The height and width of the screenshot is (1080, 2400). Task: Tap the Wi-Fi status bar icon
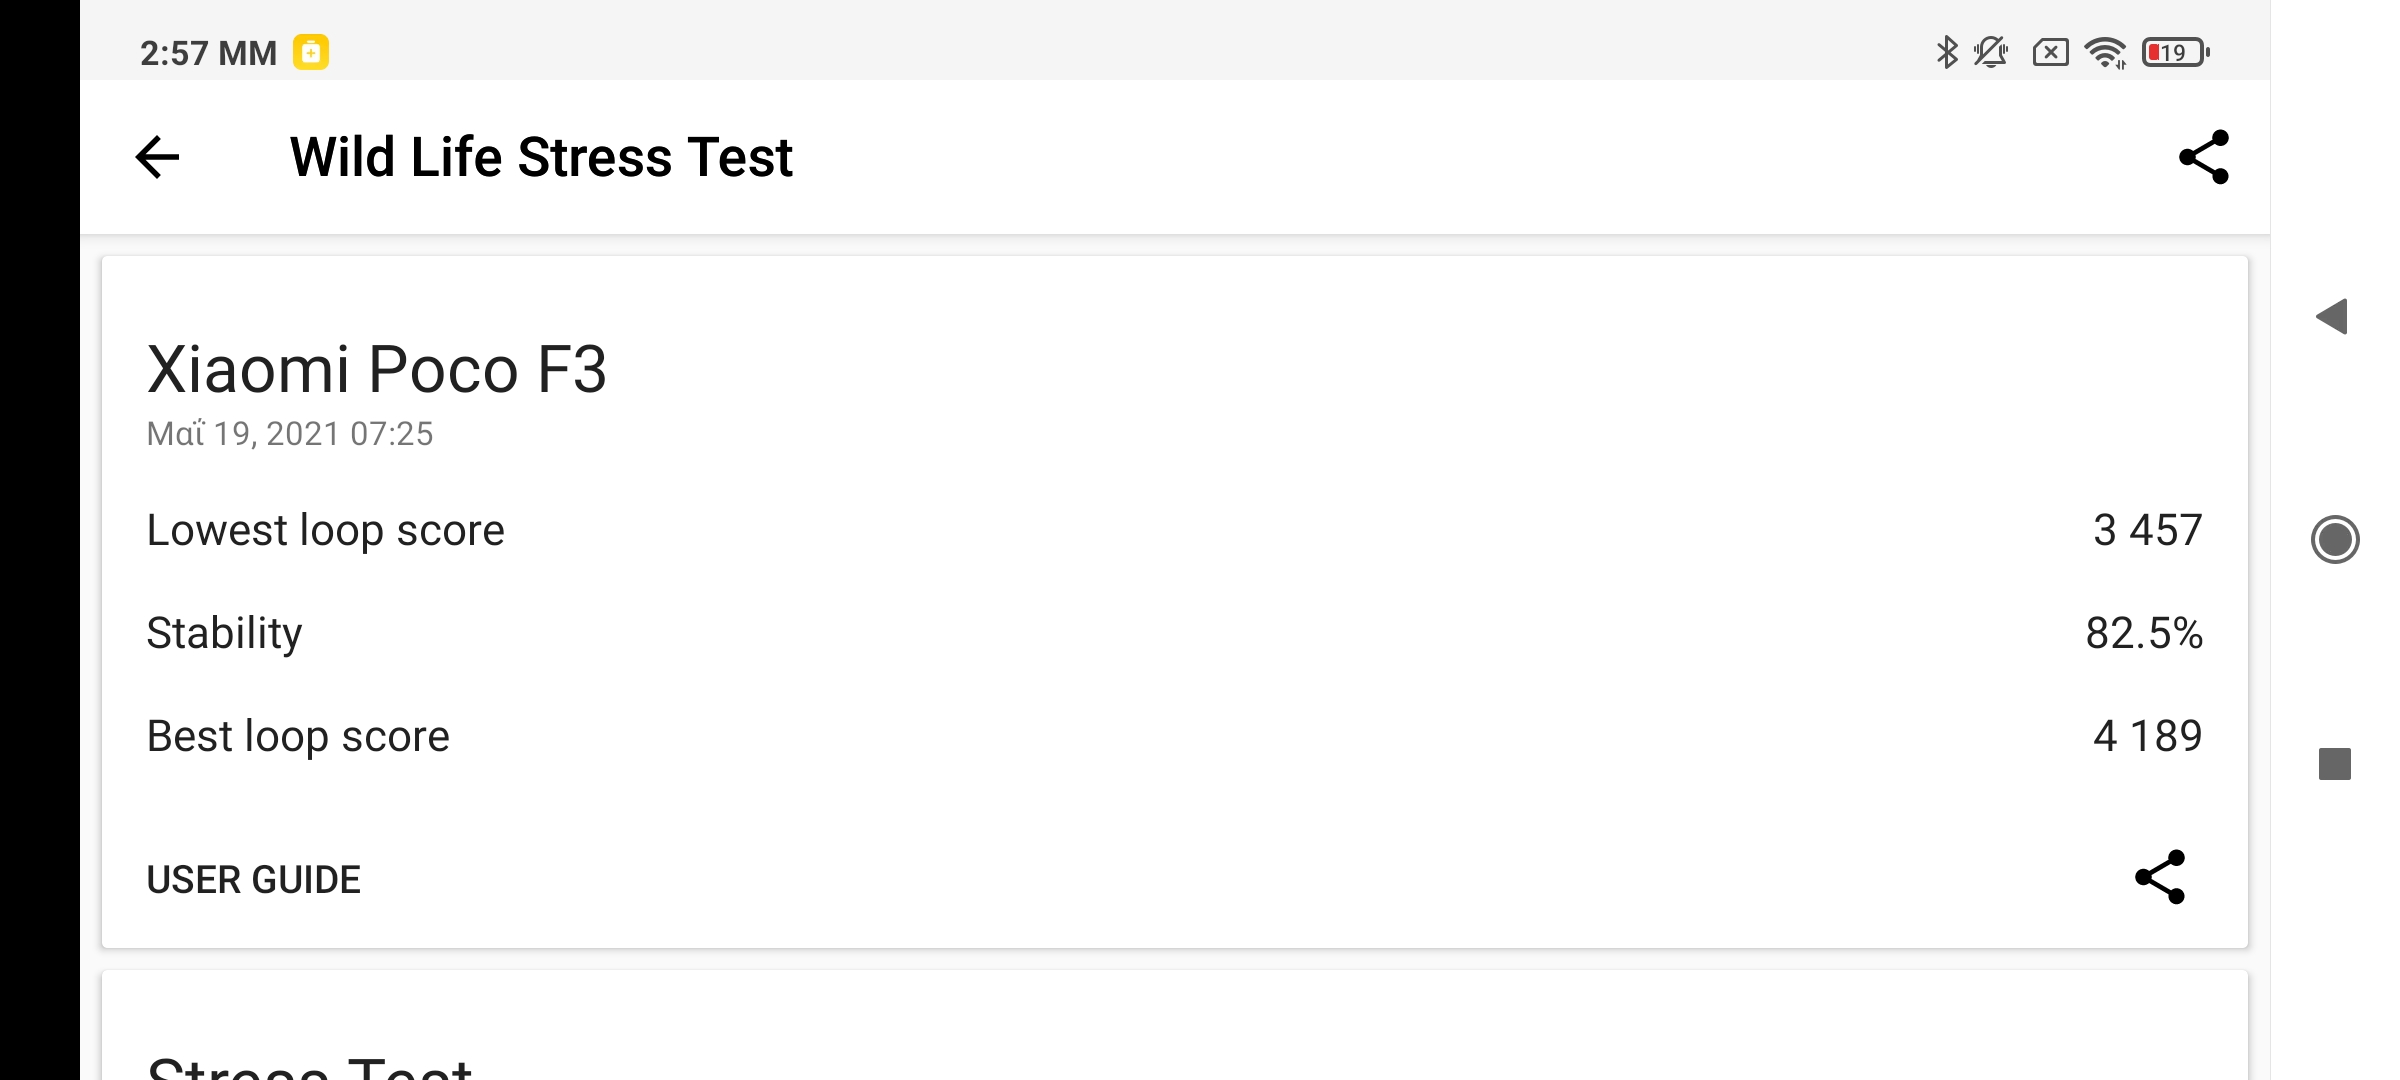(x=2105, y=52)
